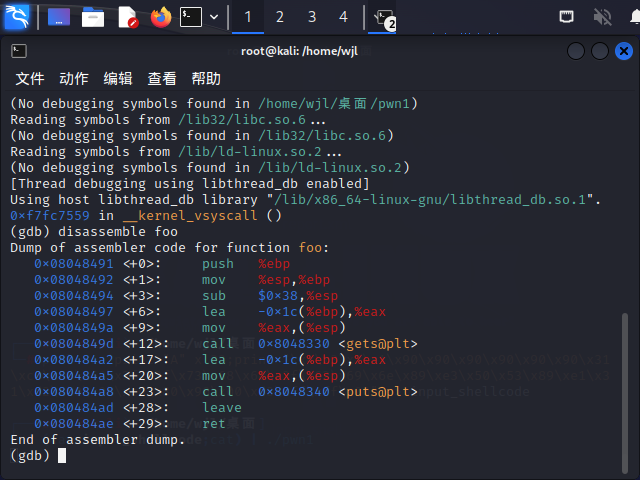The height and width of the screenshot is (480, 640).
Task: Click the gets@plt symbol text
Action: point(378,344)
